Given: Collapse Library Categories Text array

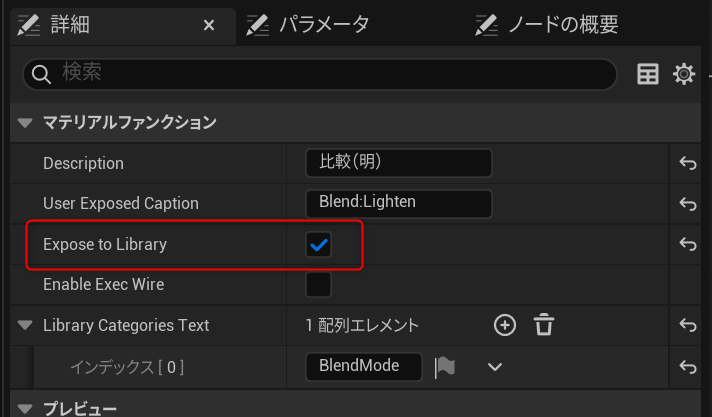Looking at the screenshot, I should (x=25, y=325).
